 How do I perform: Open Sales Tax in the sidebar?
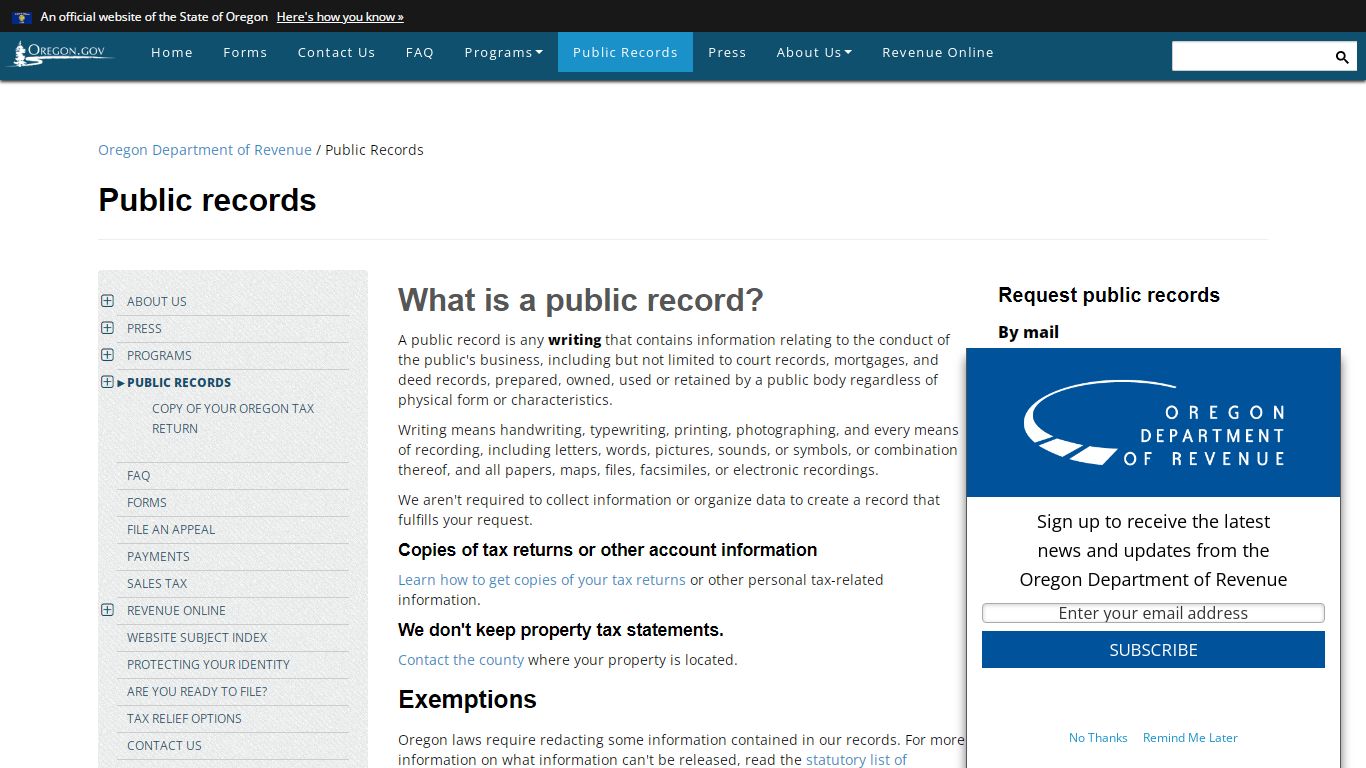click(157, 584)
